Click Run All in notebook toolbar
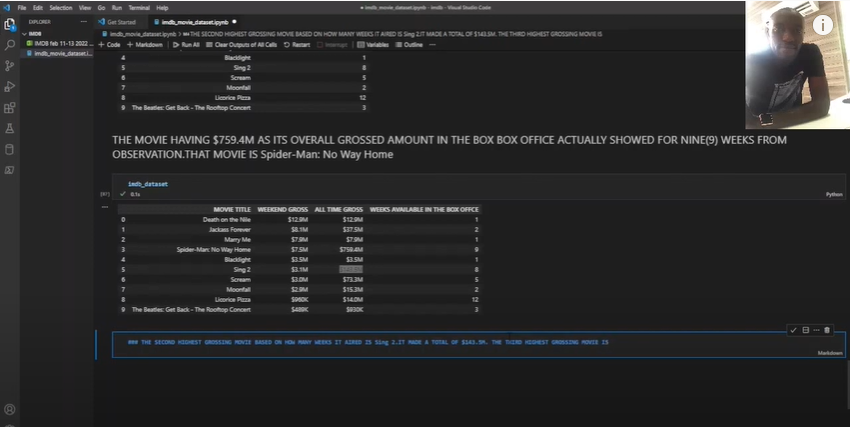This screenshot has height=427, width=850. (x=187, y=45)
